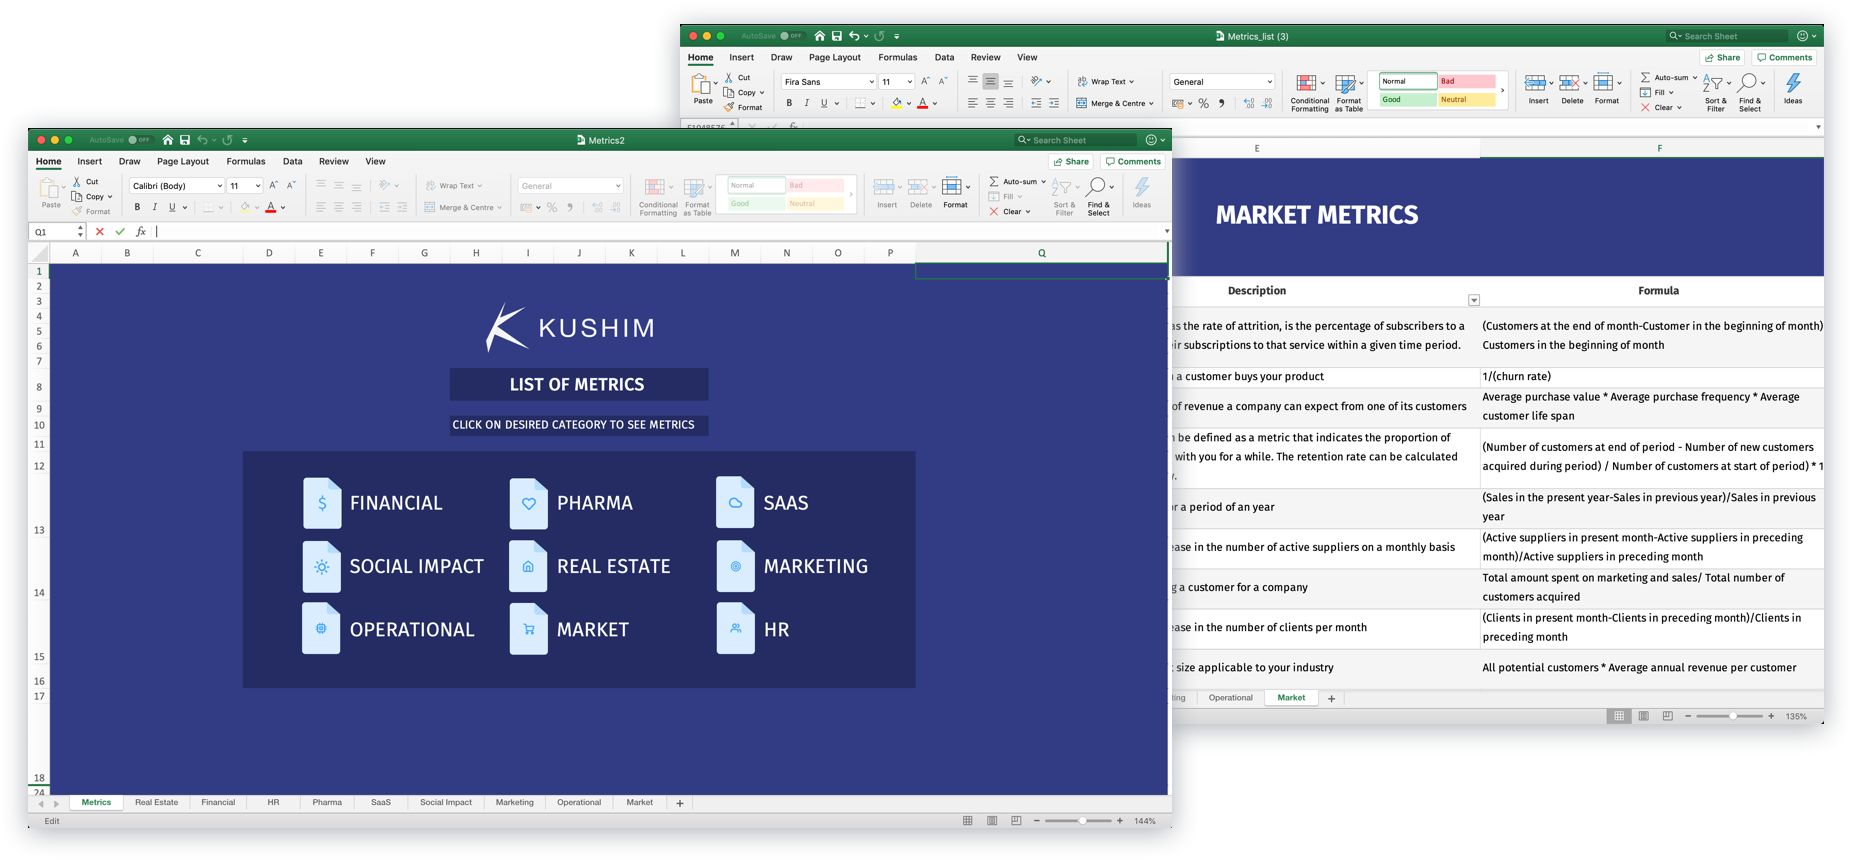Switch to Page Layout view in Metrics2 status bar
This screenshot has height=860, width=1852.
pyautogui.click(x=992, y=821)
